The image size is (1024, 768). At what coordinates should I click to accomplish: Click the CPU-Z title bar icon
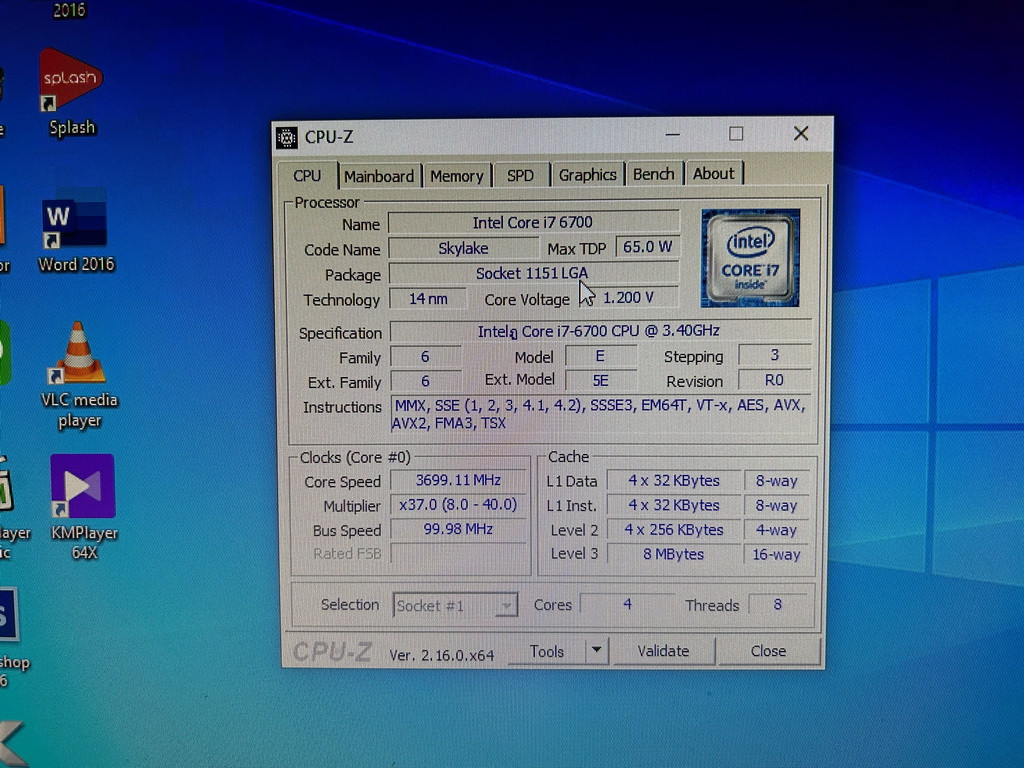(287, 137)
